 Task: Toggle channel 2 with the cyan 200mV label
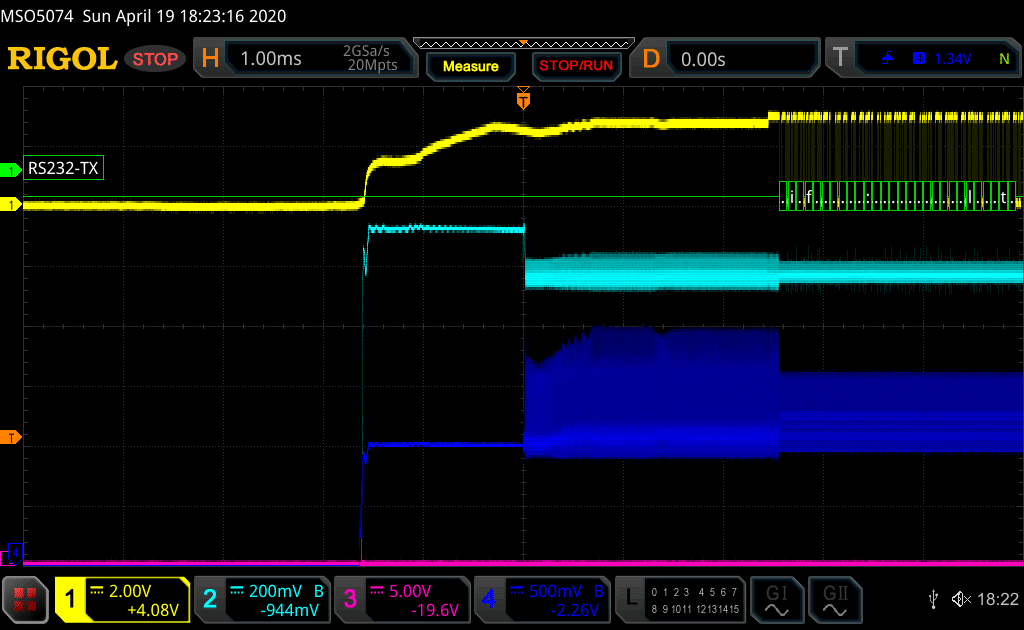(x=261, y=599)
